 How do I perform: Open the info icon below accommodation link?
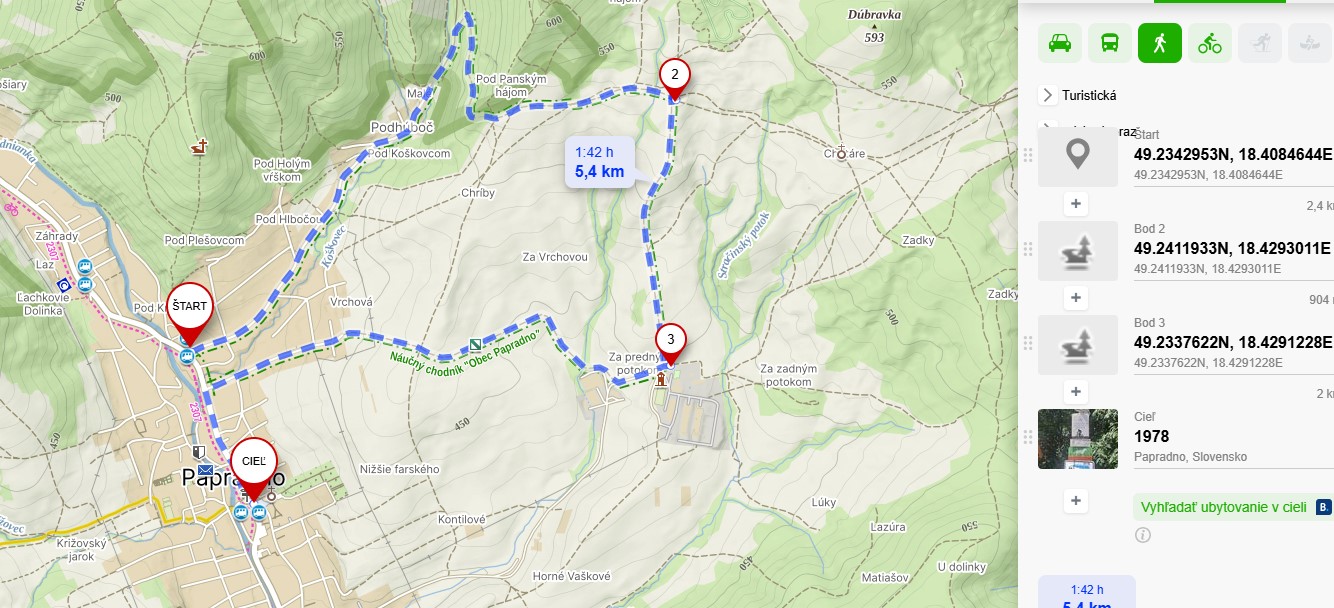pos(1143,535)
